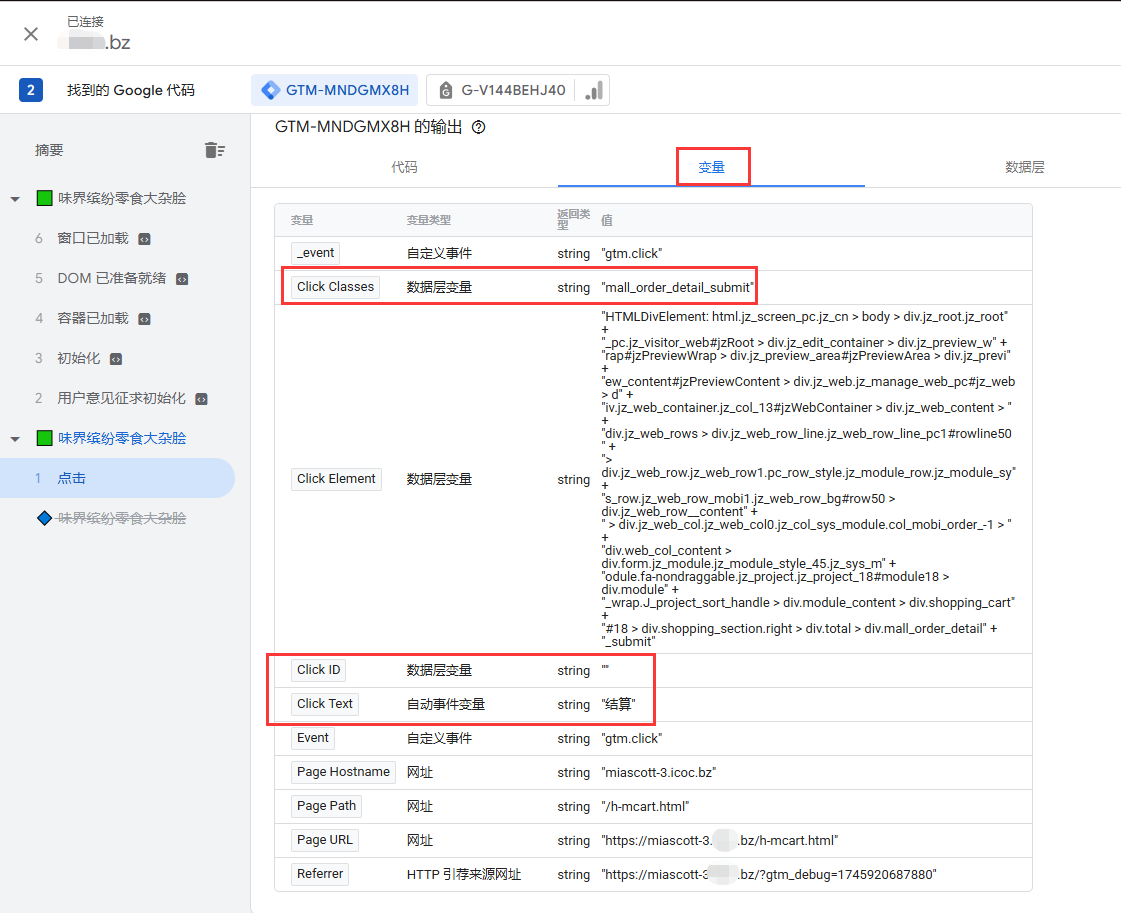
Task: Select event 4 容器已加载
Action: (93, 318)
